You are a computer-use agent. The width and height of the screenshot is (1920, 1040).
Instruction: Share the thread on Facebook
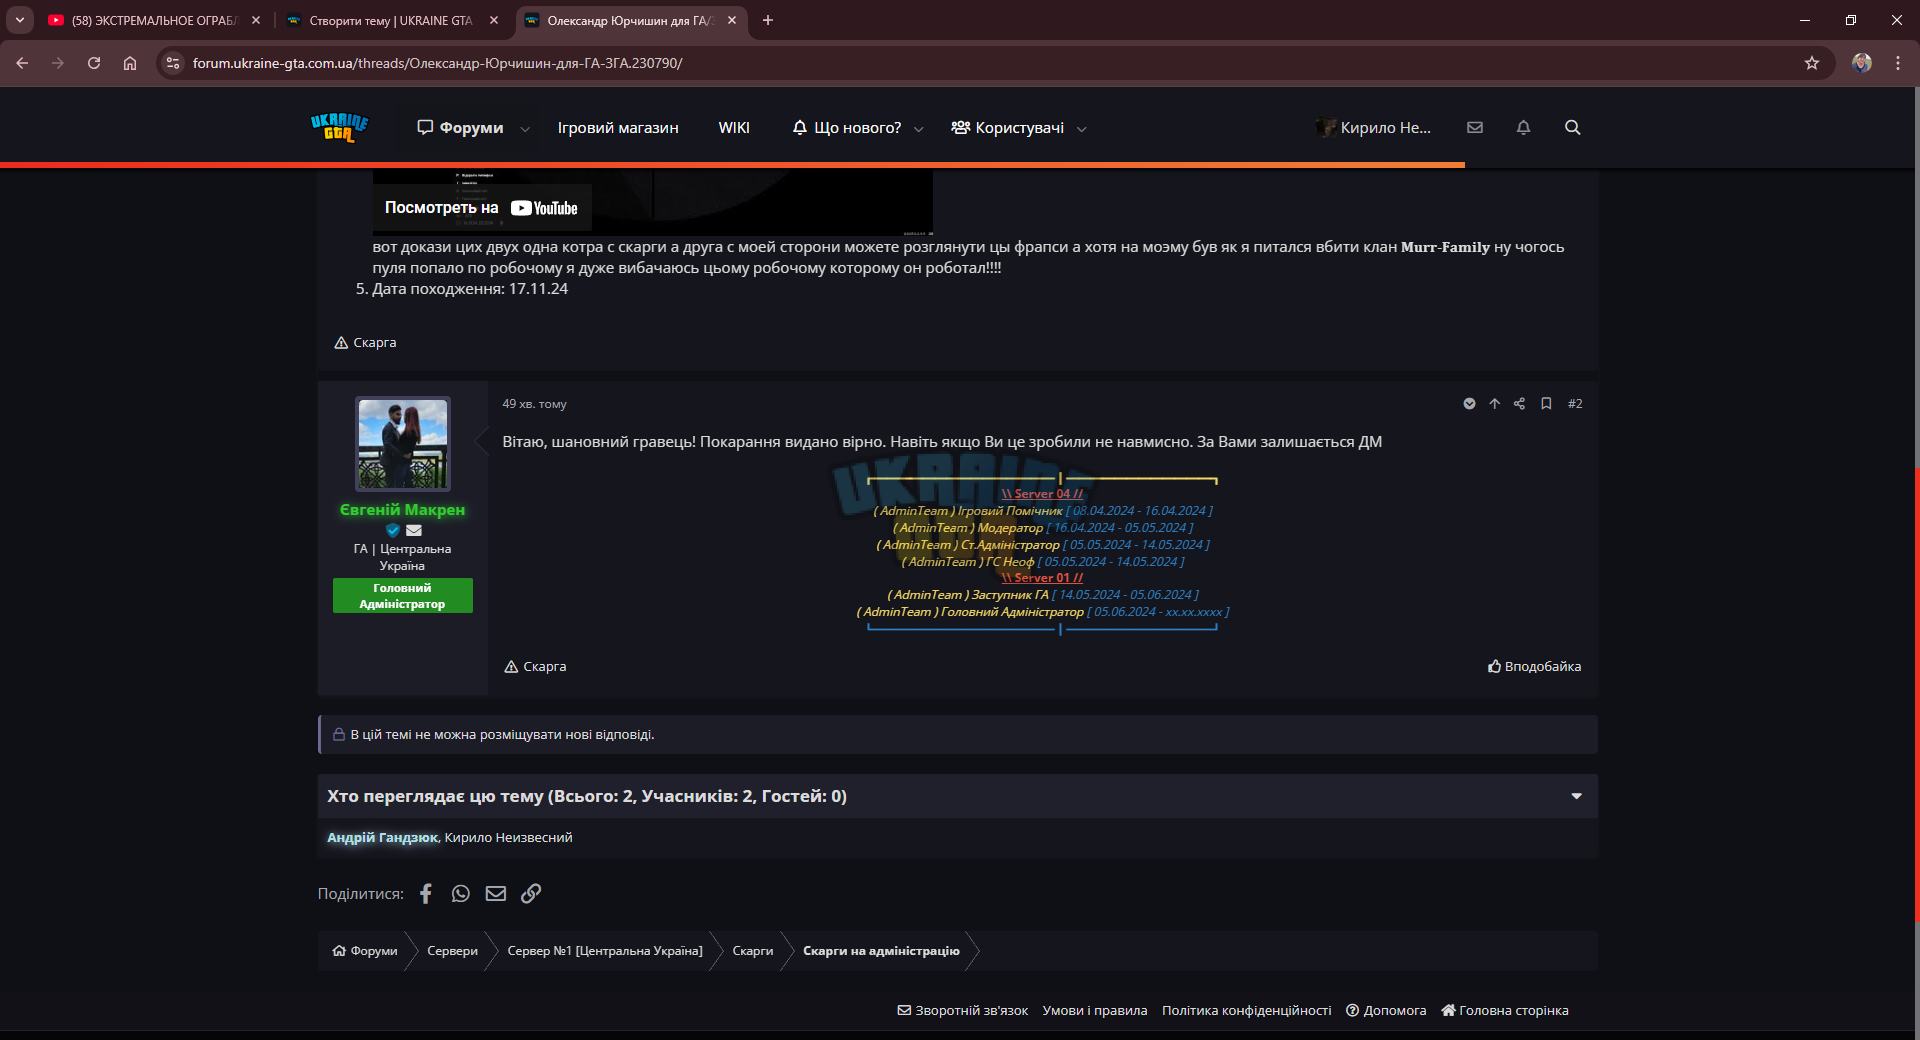[426, 893]
